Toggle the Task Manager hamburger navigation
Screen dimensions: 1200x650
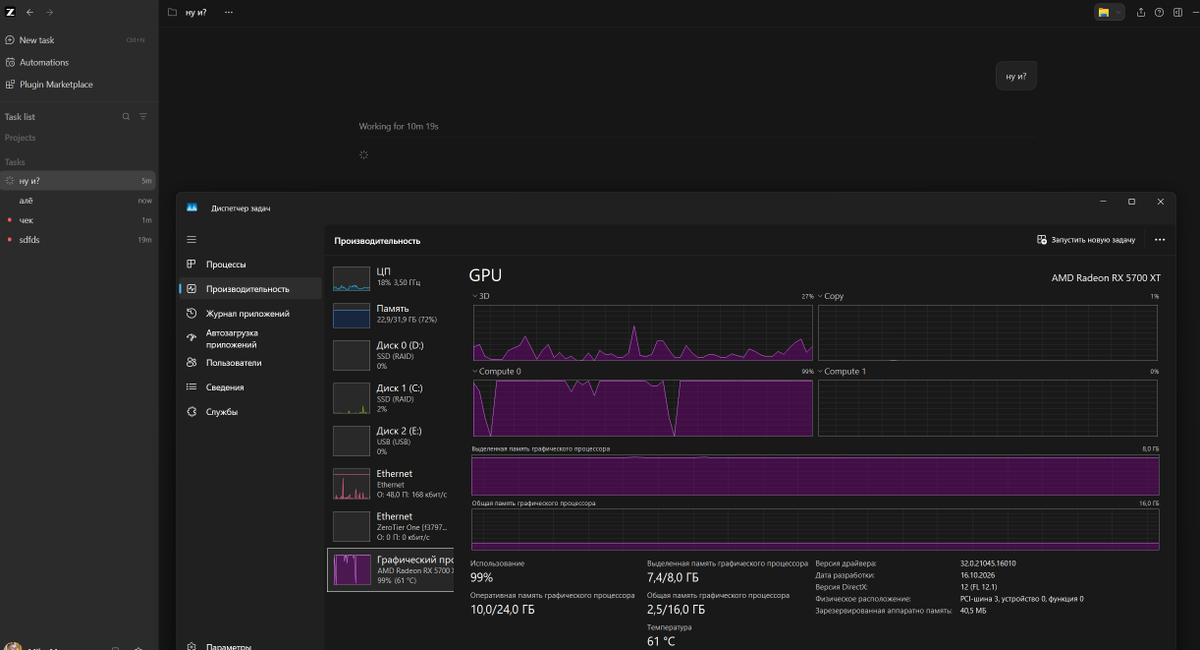pyautogui.click(x=192, y=240)
